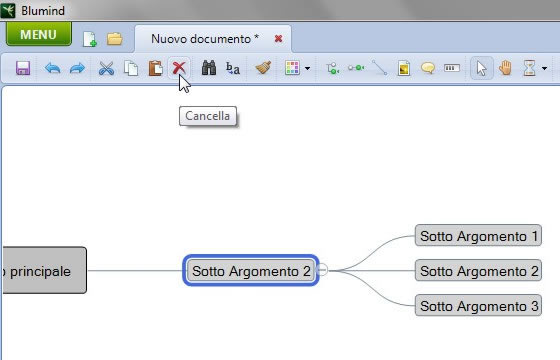Screen dimensions: 560x360
Task: Collapse children of selected Sotto Argomento 2
Action: pos(322,270)
